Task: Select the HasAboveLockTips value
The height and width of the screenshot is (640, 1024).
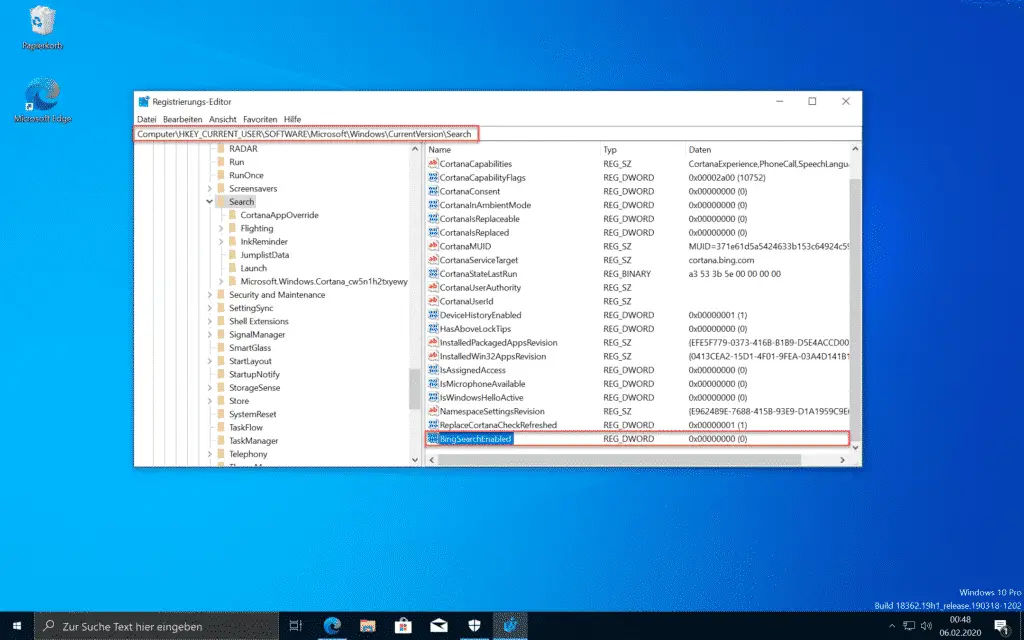Action: coord(475,328)
